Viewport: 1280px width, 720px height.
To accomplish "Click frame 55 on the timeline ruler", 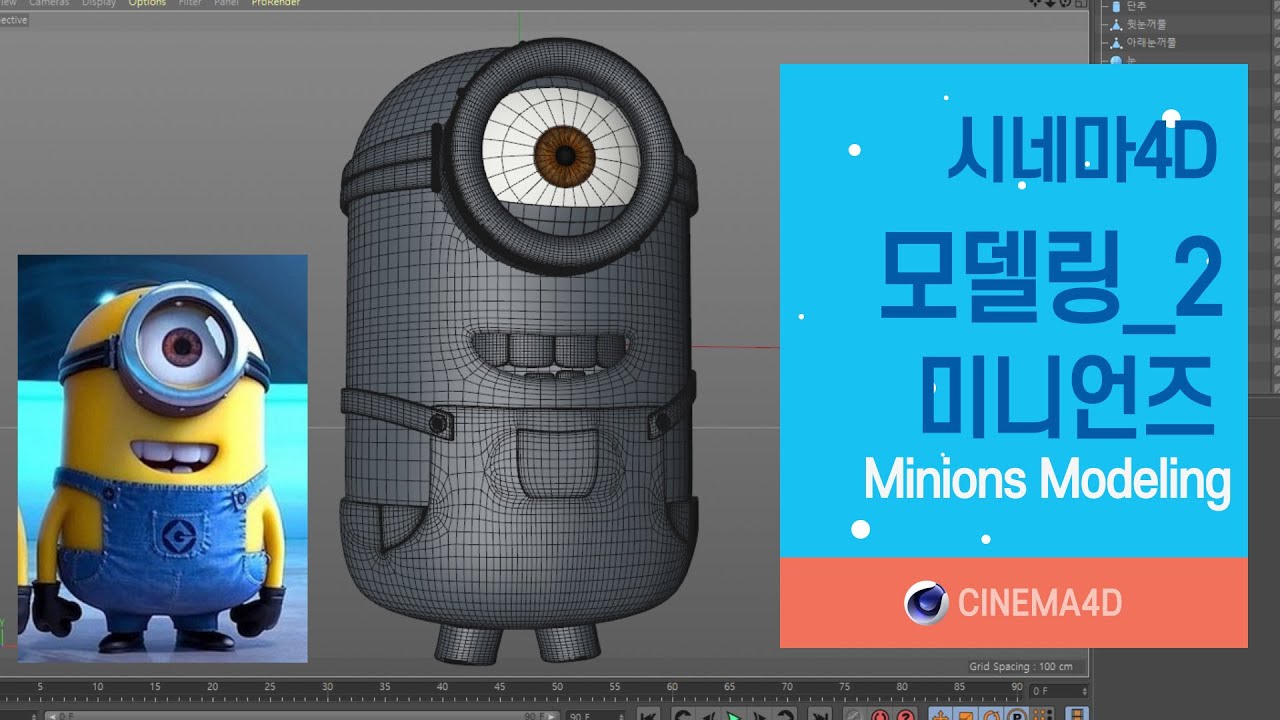I will 615,688.
